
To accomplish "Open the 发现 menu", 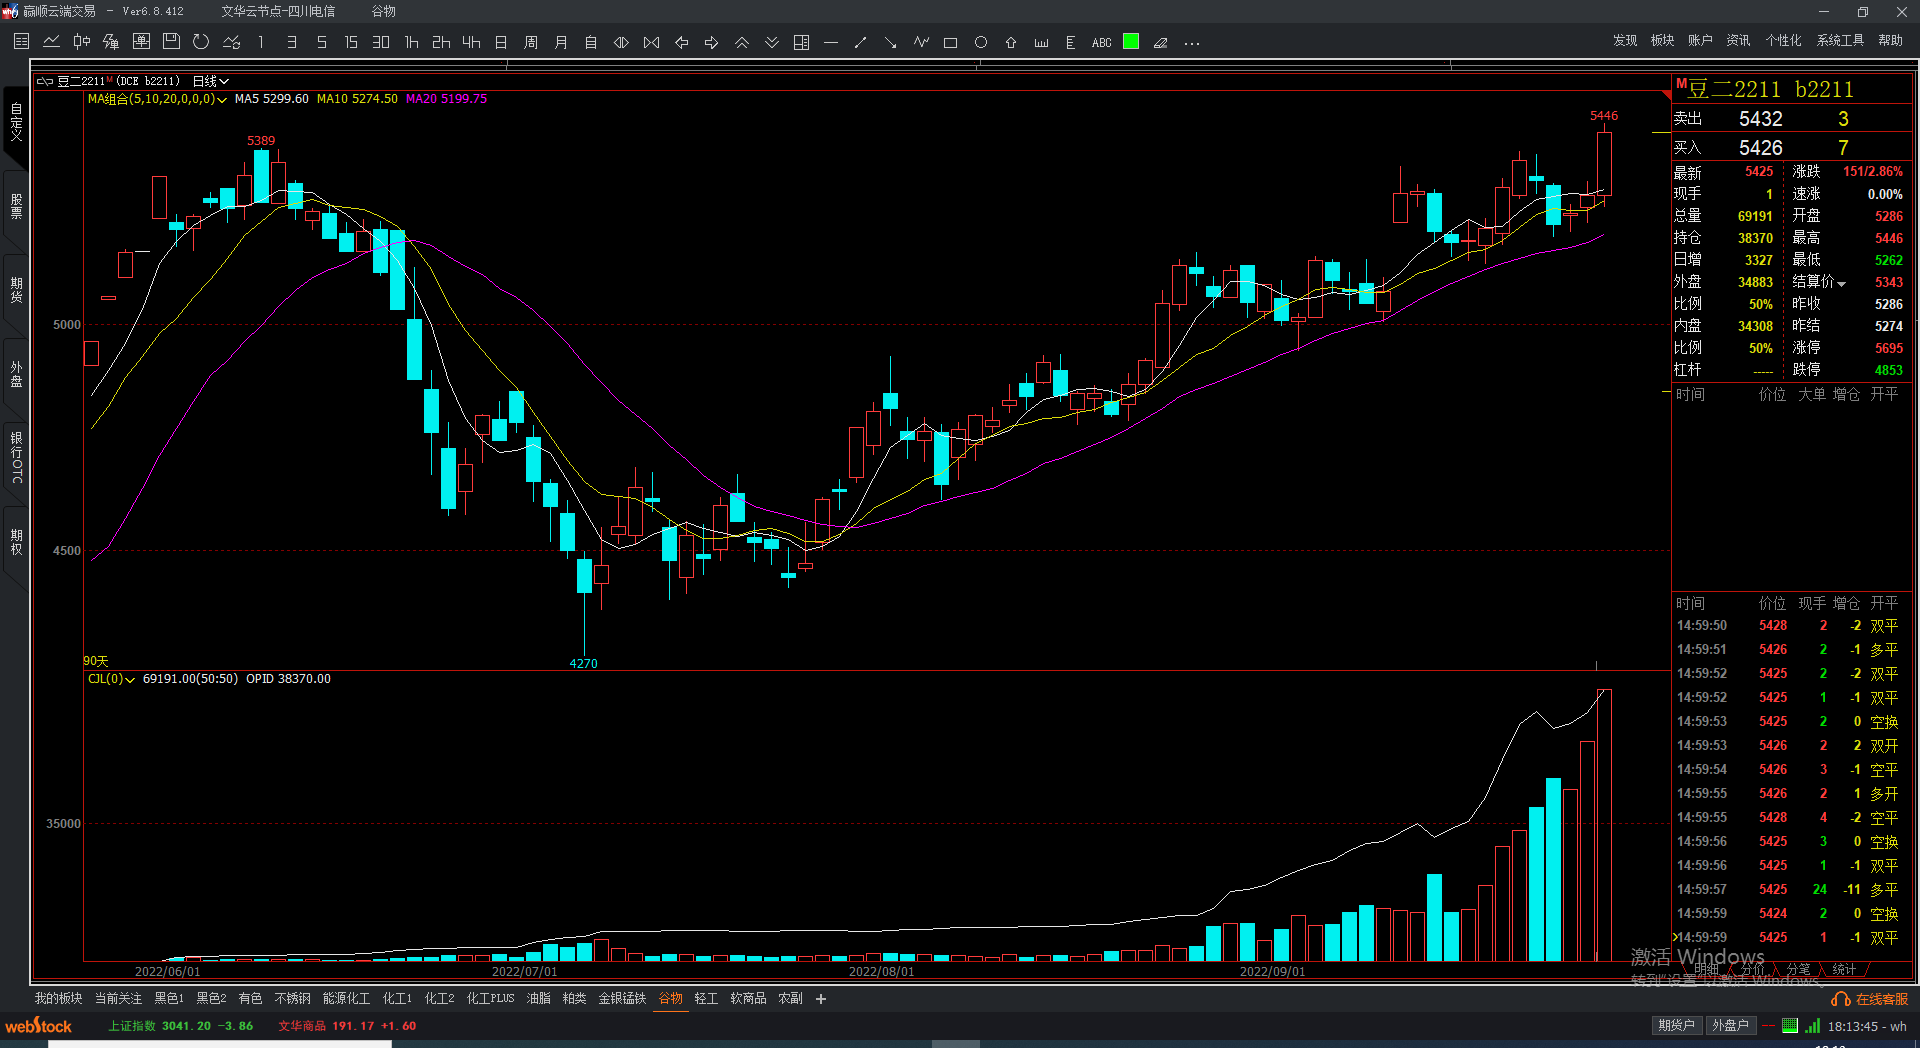I will pos(1625,40).
